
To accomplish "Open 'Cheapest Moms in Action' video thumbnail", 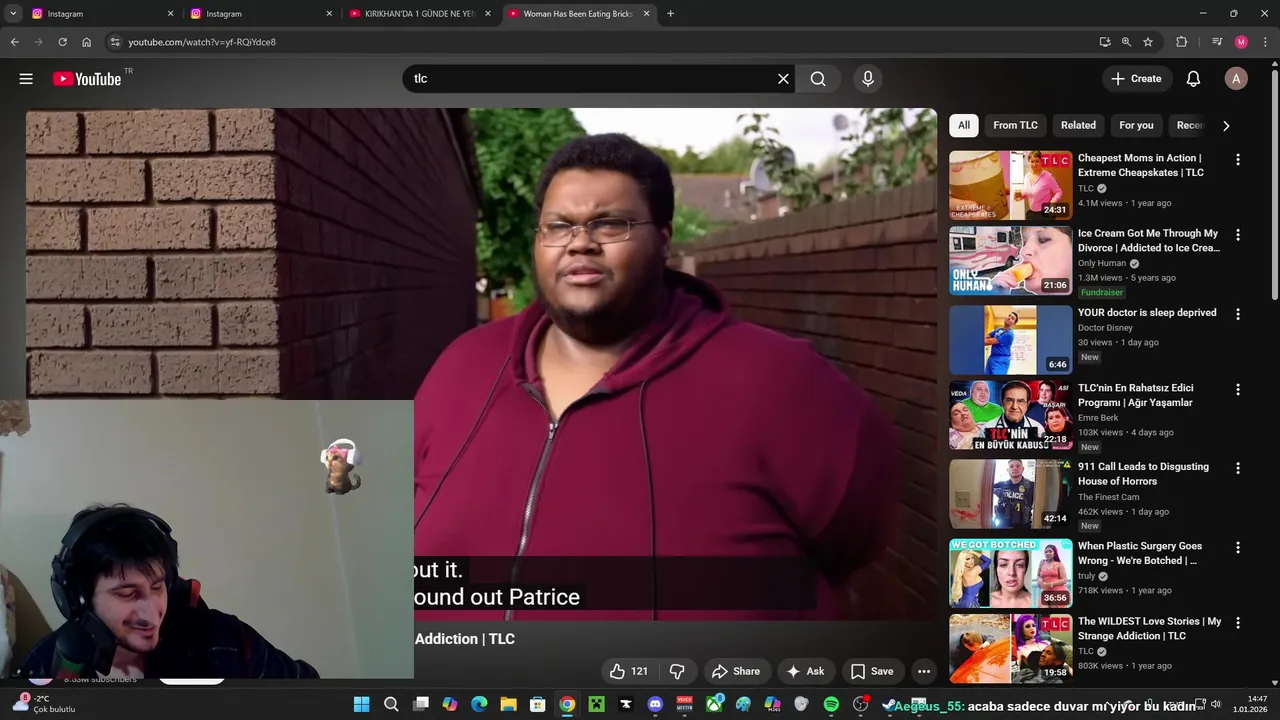I will 1010,185.
